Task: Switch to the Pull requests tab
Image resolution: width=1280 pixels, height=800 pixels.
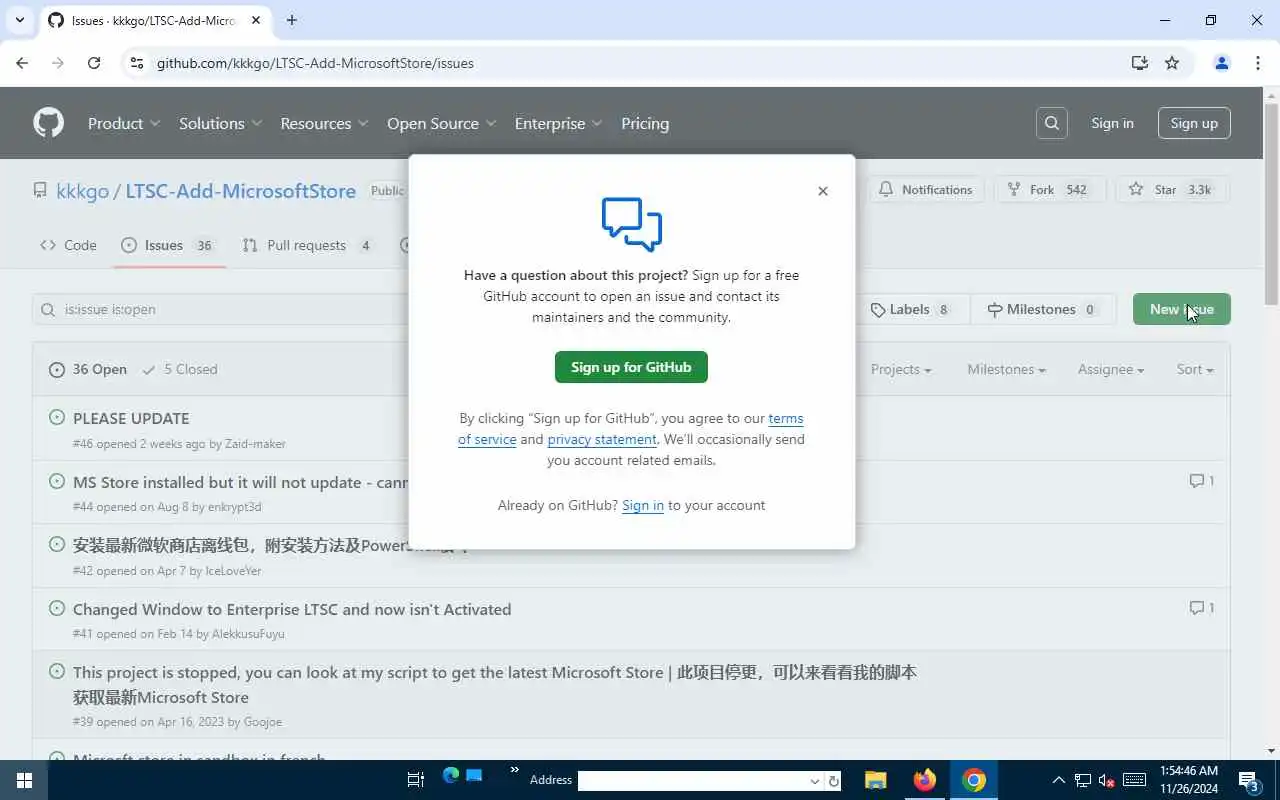Action: click(308, 245)
